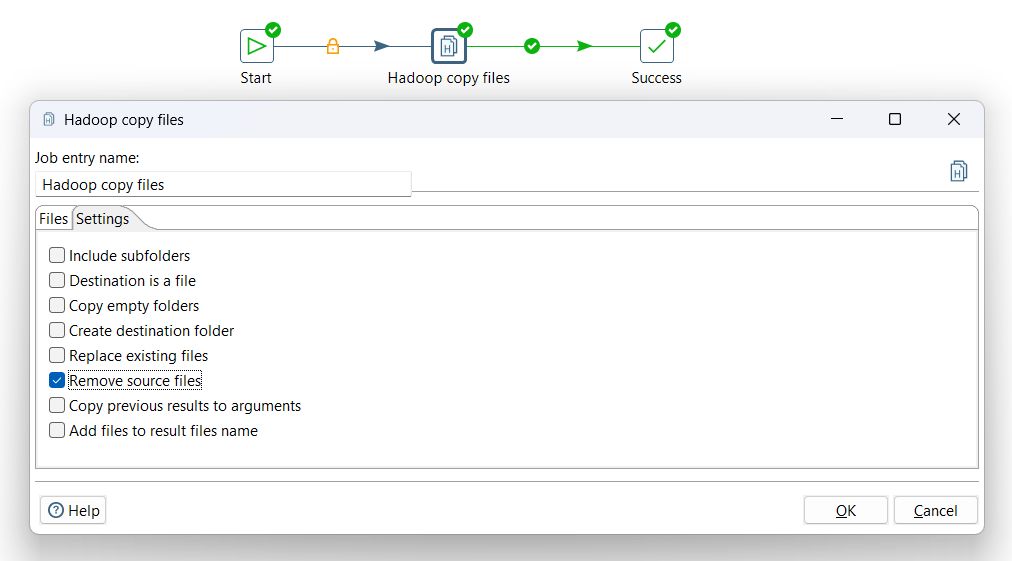Select the Settings tab
This screenshot has width=1012, height=561.
click(x=103, y=219)
